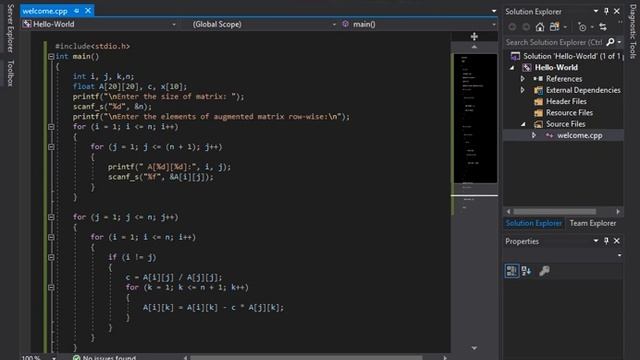Open the zoom level 100 % dropdown
Image resolution: width=640 pixels, height=360 pixels.
click(x=53, y=358)
